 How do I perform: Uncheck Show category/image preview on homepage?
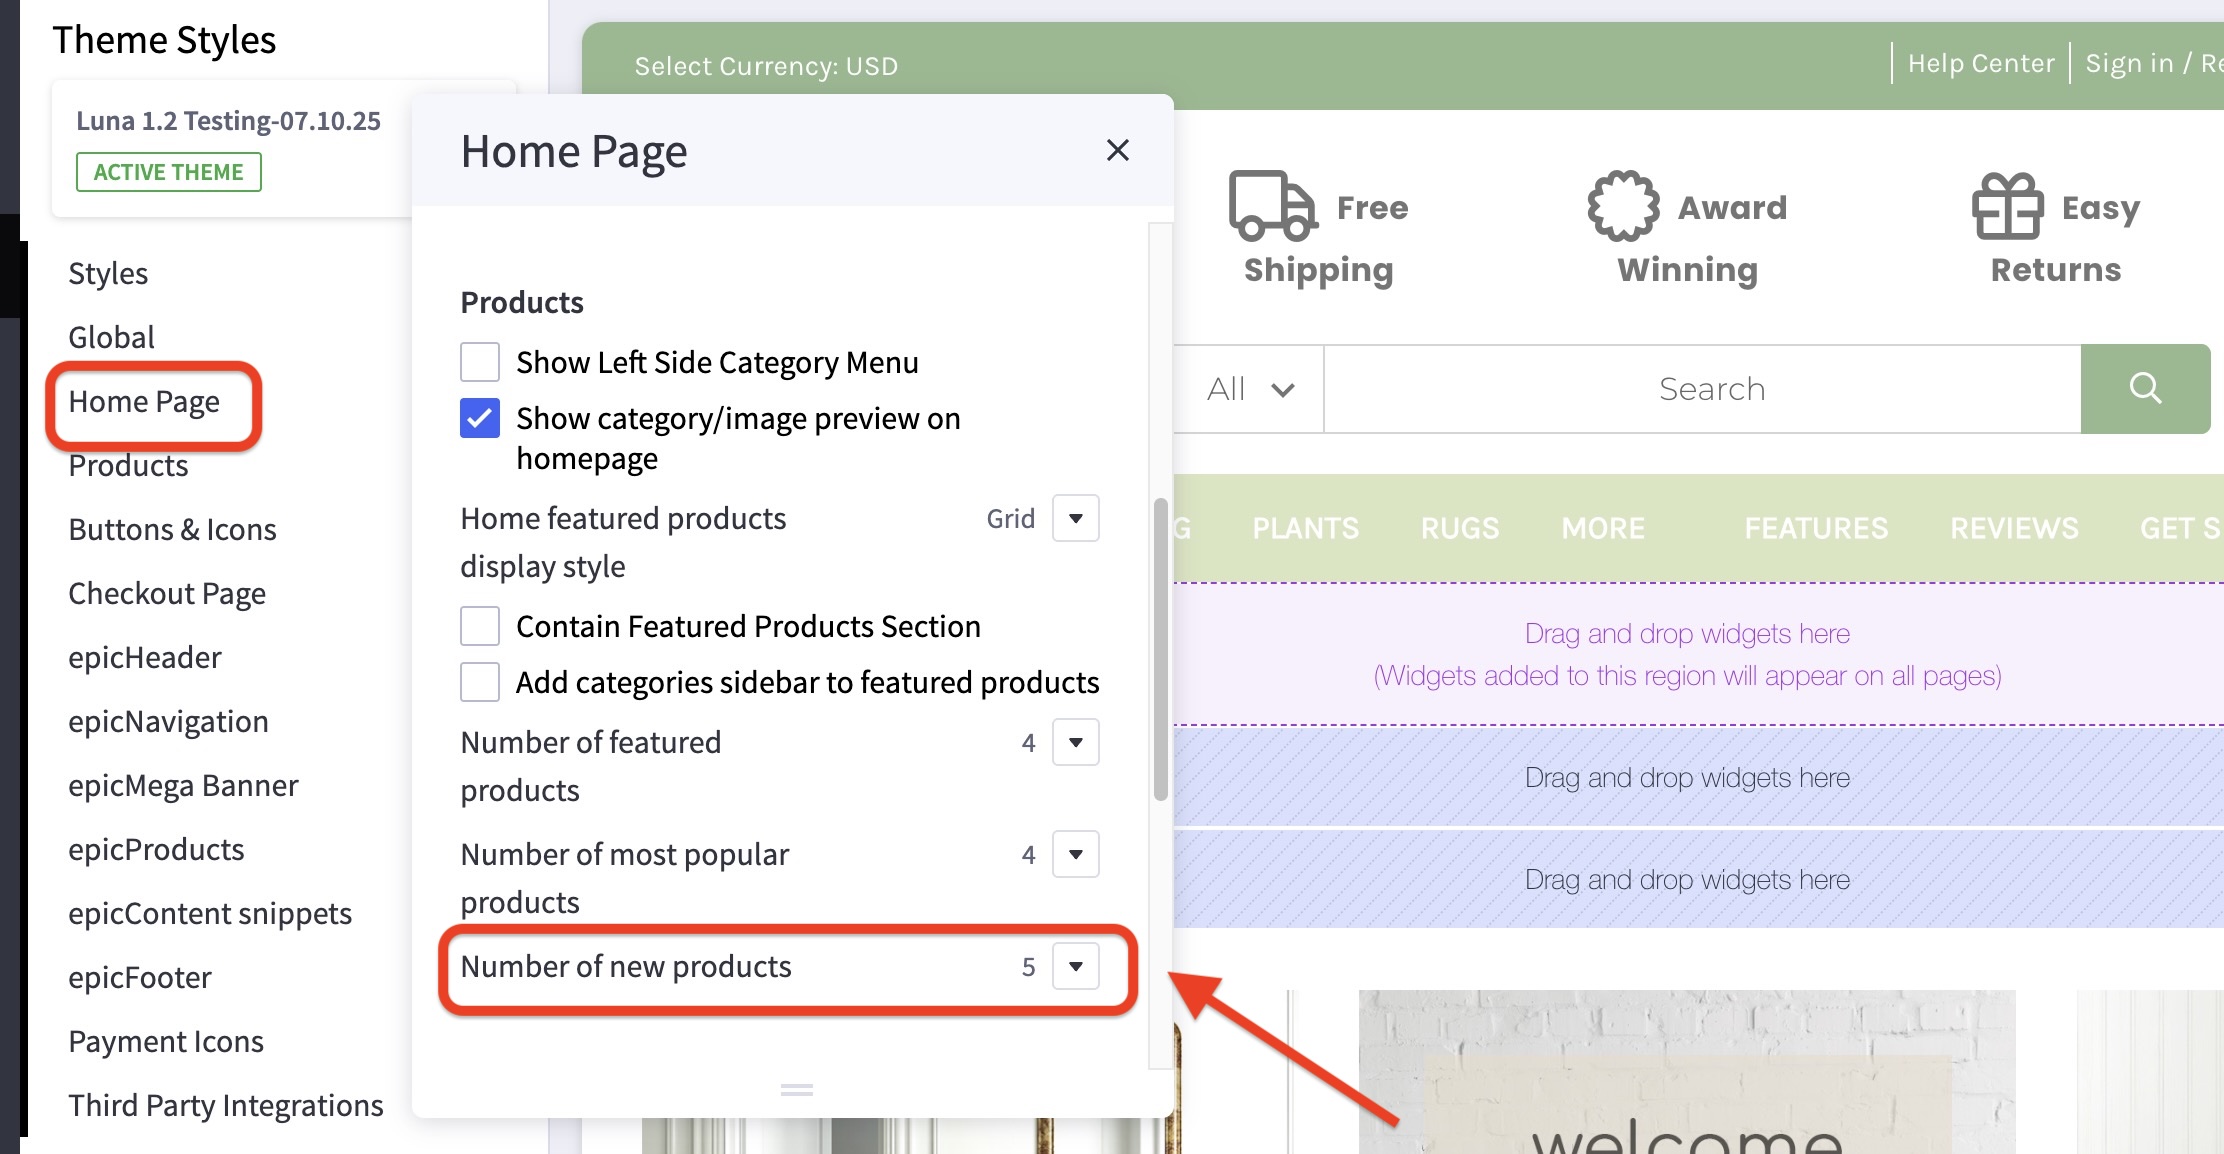[479, 419]
